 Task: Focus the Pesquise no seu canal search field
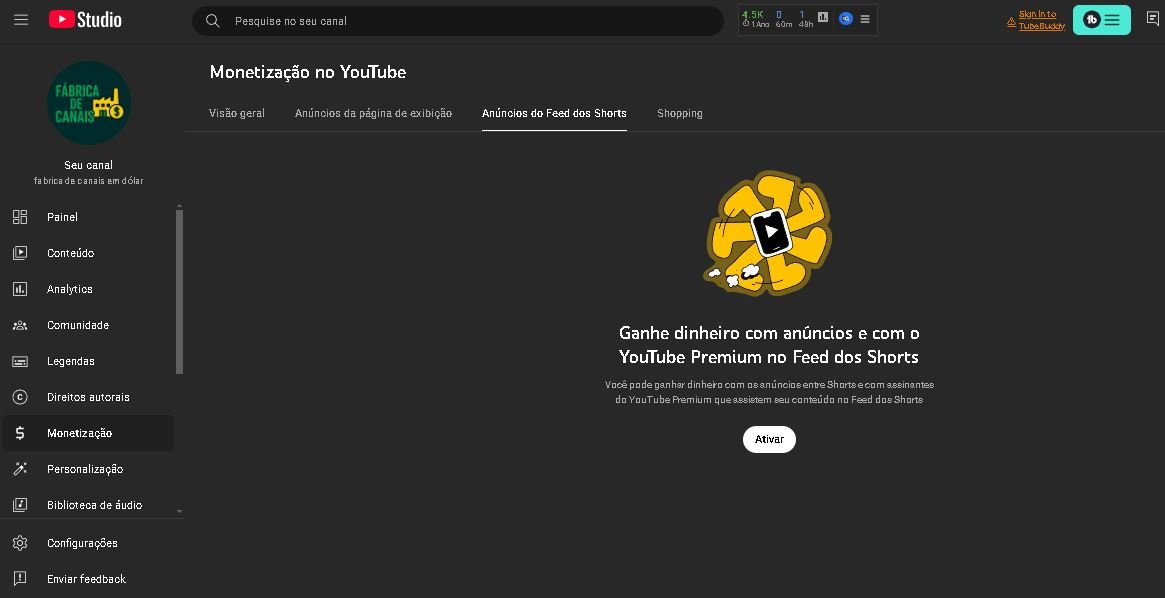pyautogui.click(x=458, y=21)
